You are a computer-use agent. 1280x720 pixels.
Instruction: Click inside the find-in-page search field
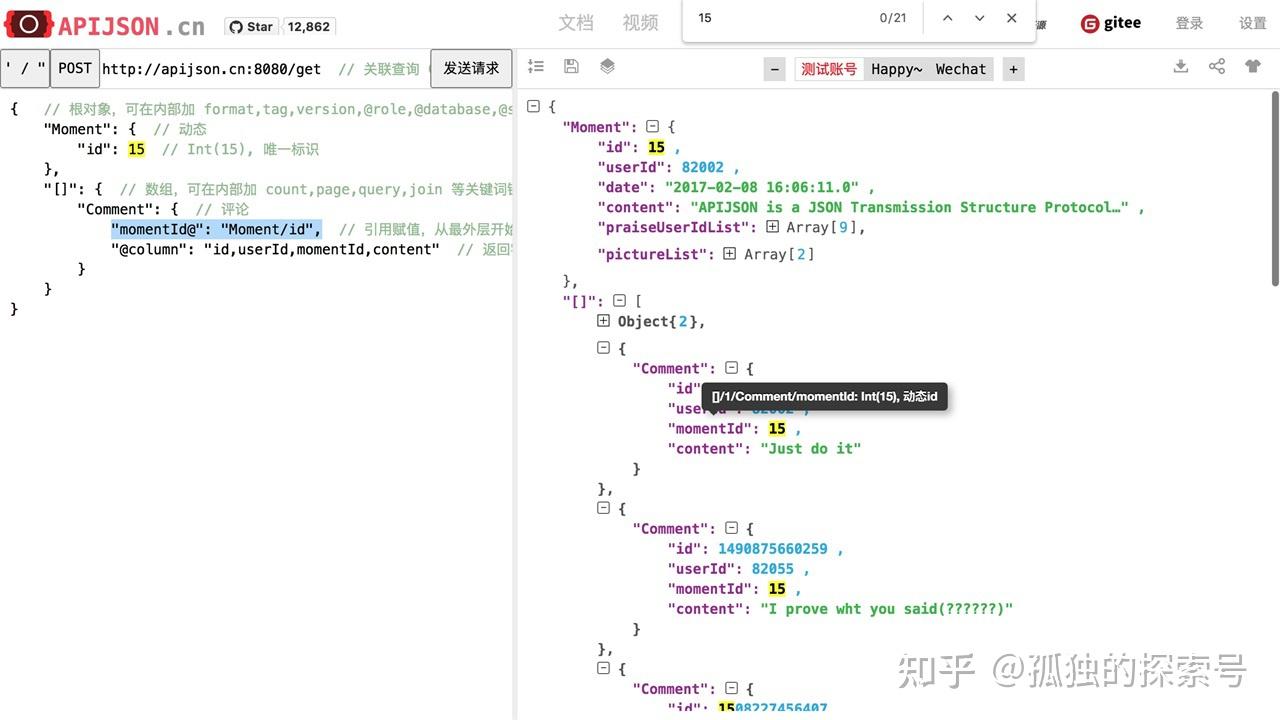tap(780, 18)
